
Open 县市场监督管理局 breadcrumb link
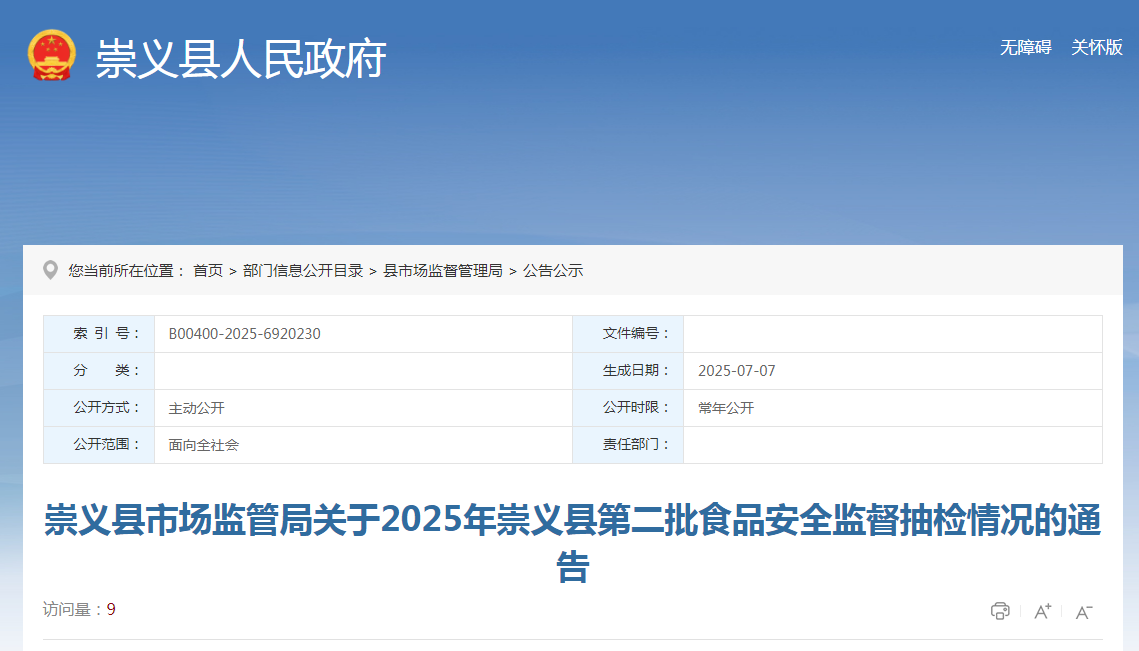pos(442,271)
